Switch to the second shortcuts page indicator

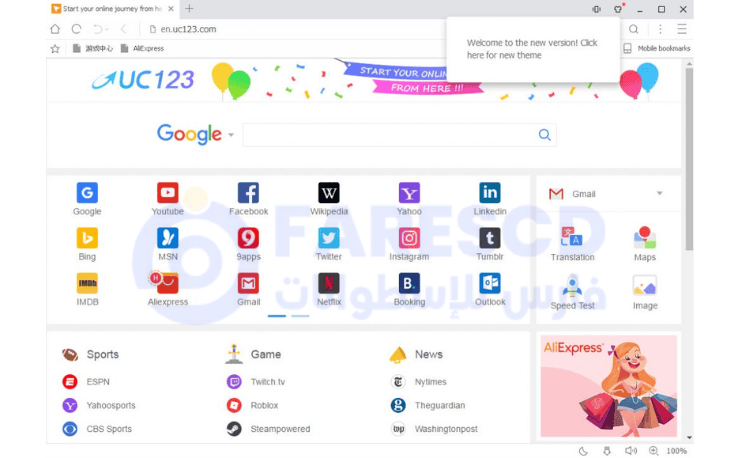pyautogui.click(x=300, y=316)
